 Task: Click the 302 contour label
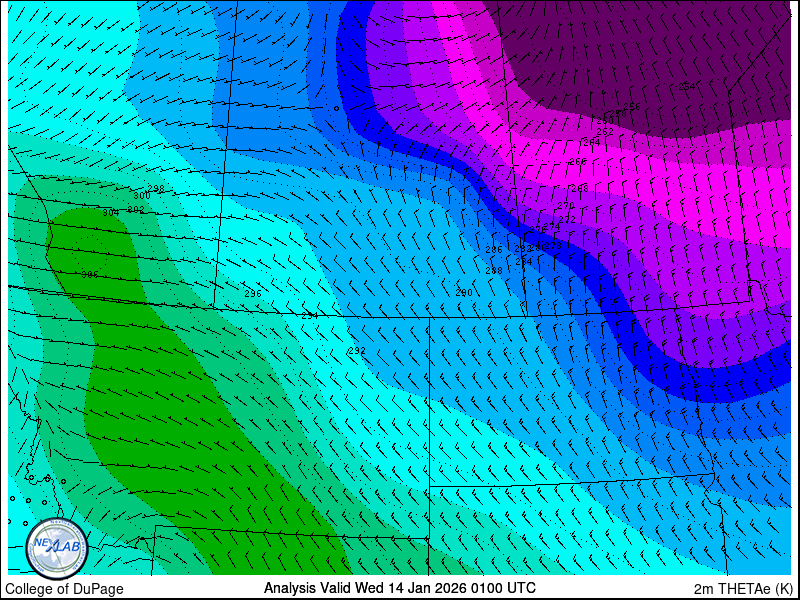(136, 210)
